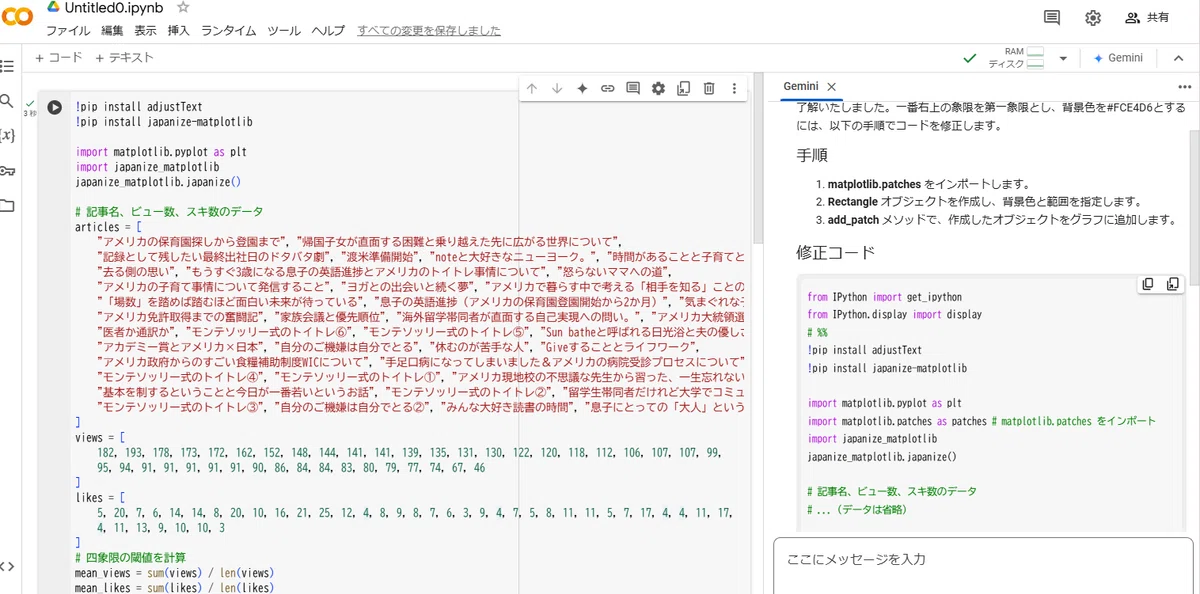Image resolution: width=1200 pixels, height=594 pixels.
Task: Run the first code cell
Action: tap(54, 107)
